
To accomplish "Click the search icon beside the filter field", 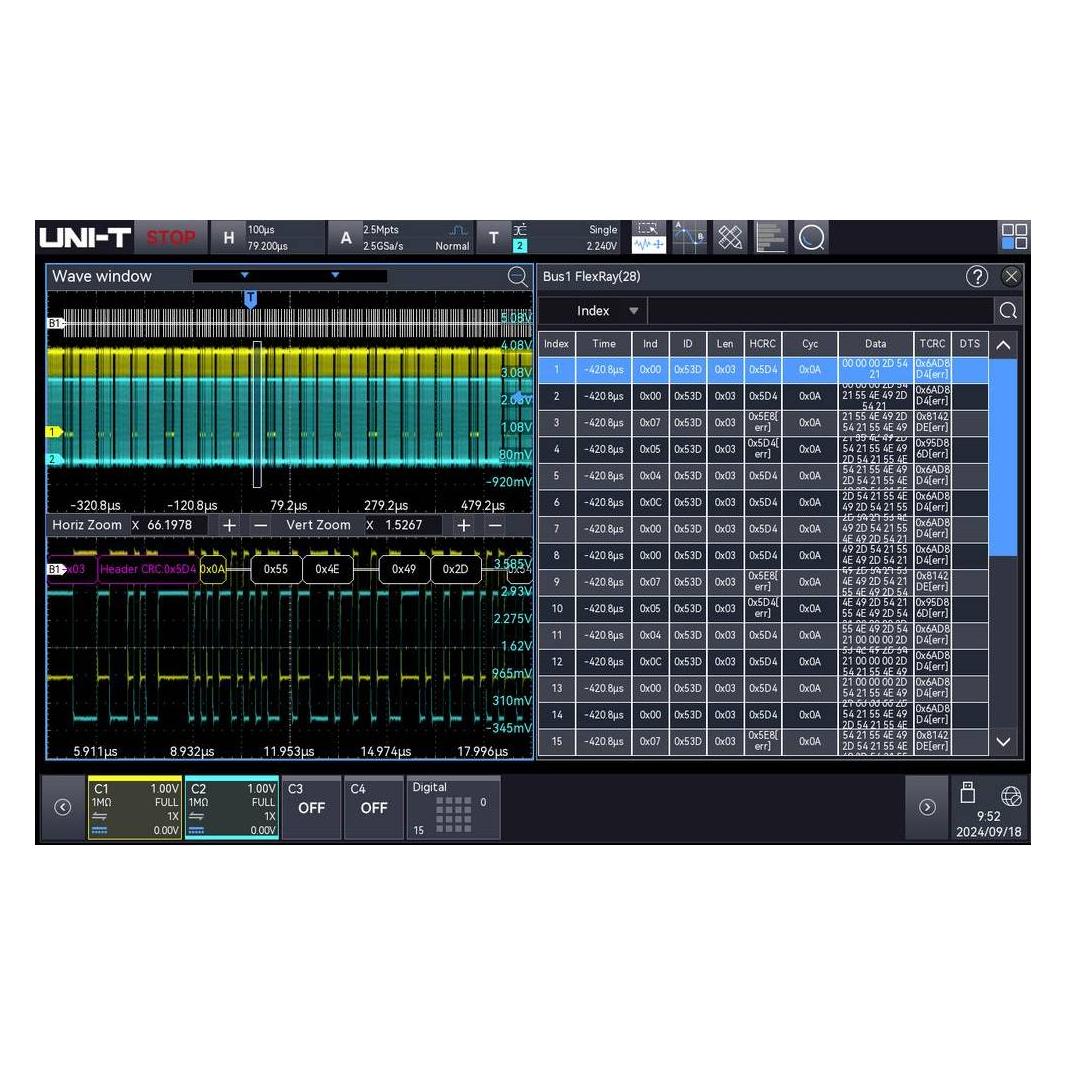I will (1008, 311).
